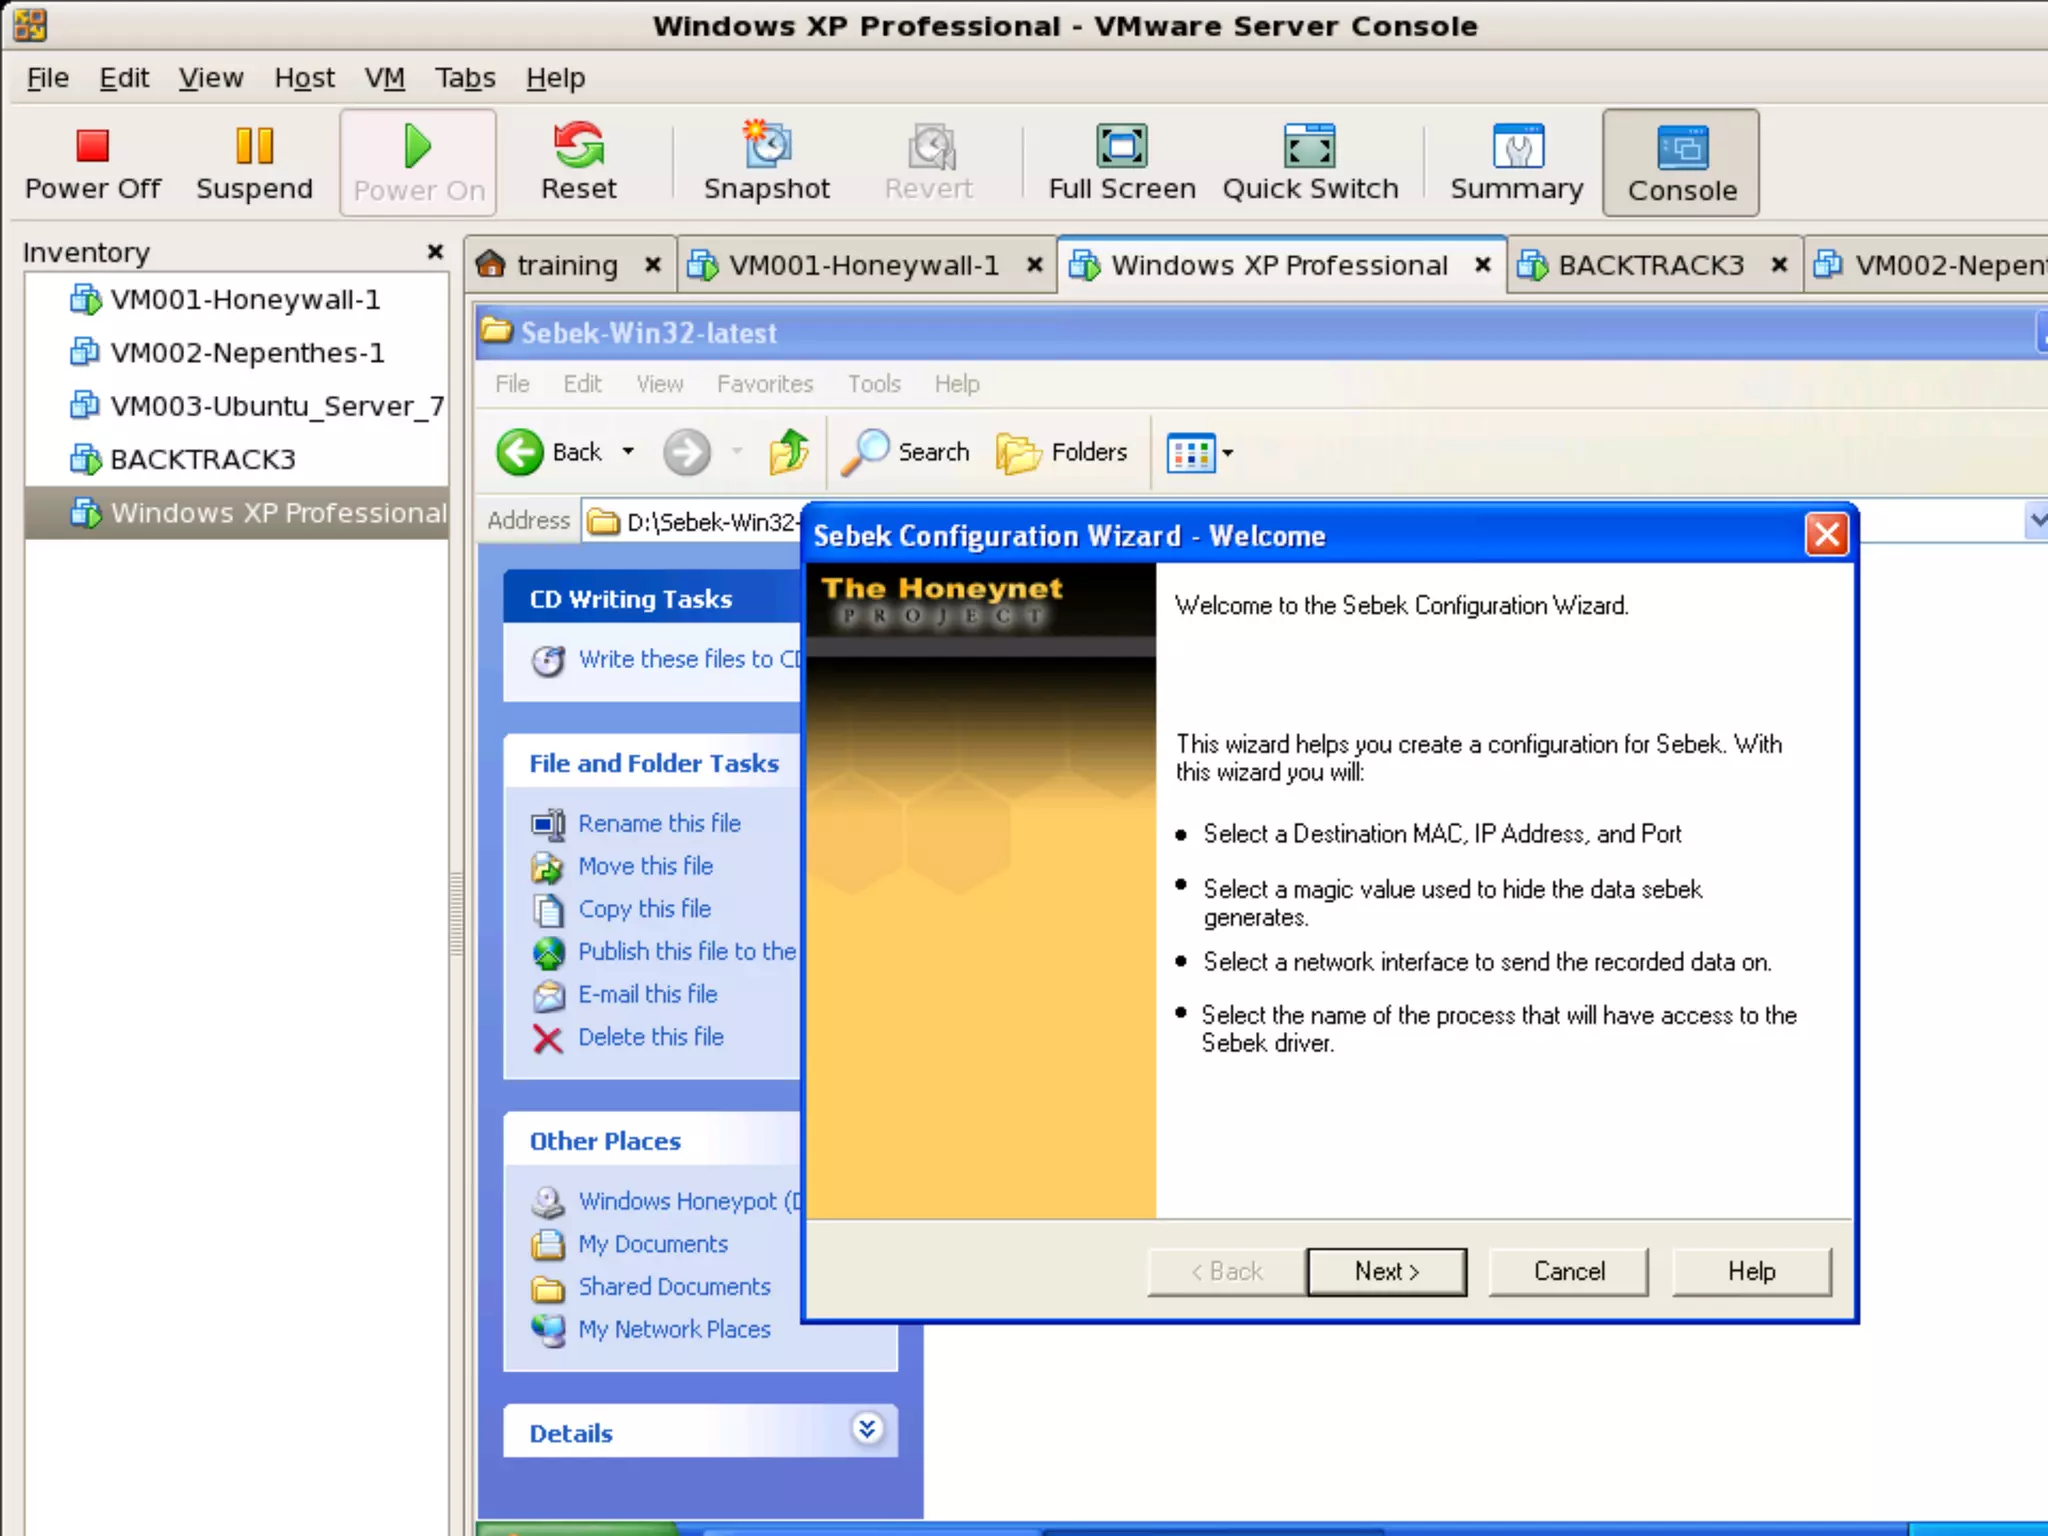The height and width of the screenshot is (1536, 2048).
Task: Toggle the Folders pane button
Action: click(1062, 453)
